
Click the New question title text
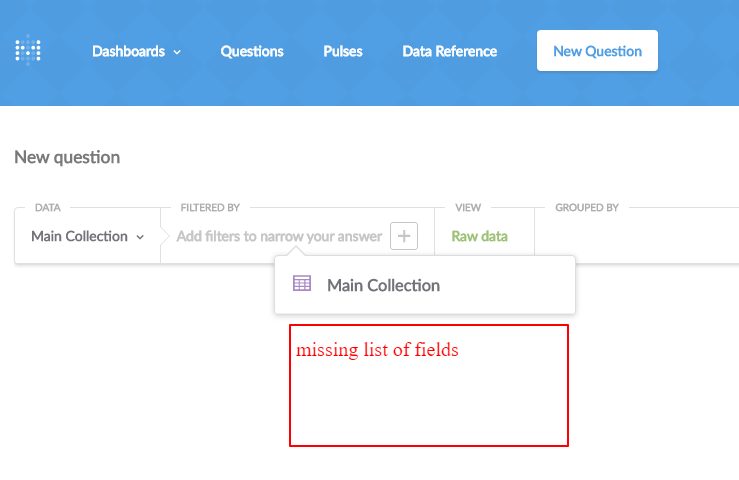pyautogui.click(x=67, y=157)
